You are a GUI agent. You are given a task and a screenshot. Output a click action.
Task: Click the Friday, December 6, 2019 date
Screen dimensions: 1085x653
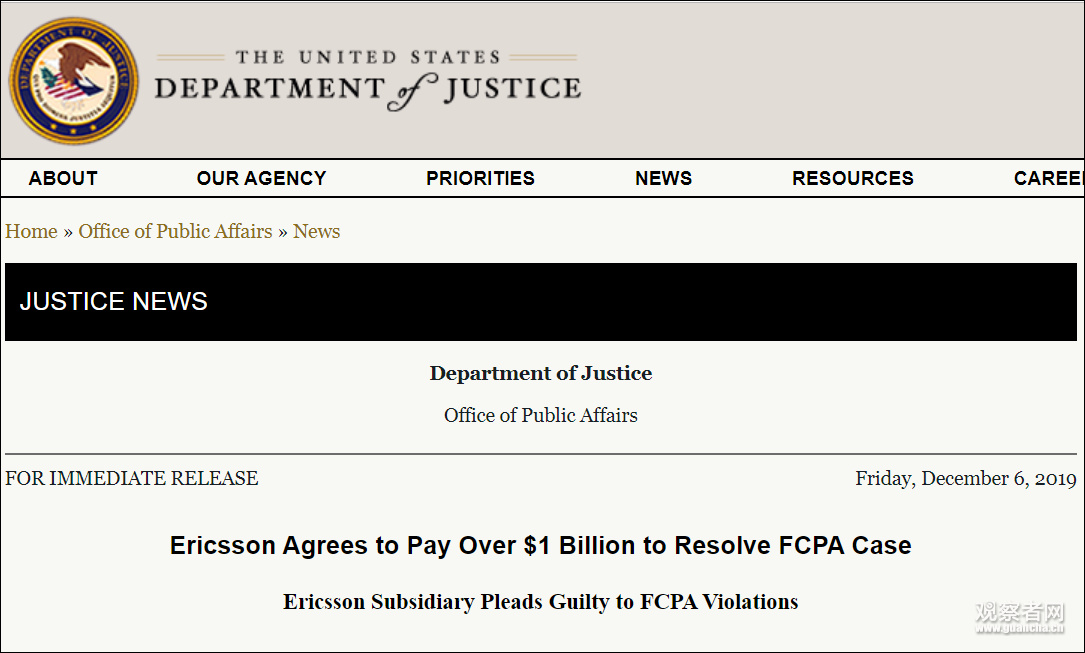tap(965, 478)
